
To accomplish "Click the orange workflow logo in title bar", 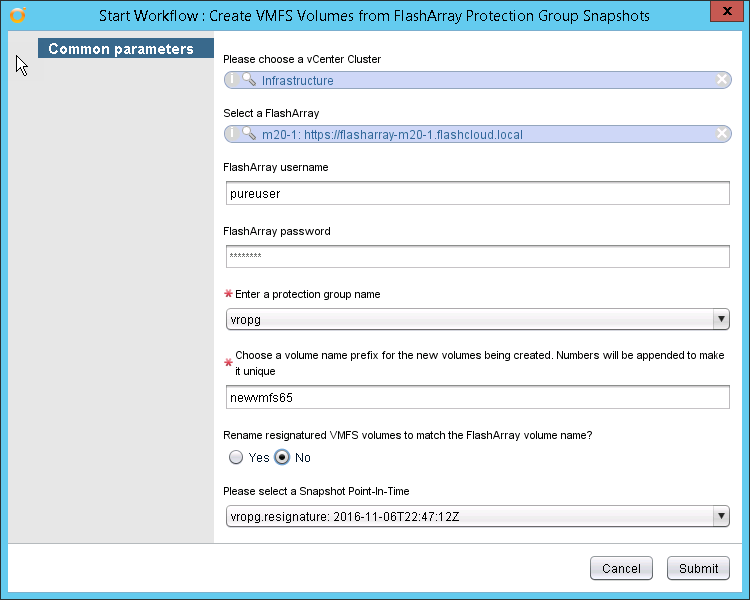I will point(18,15).
